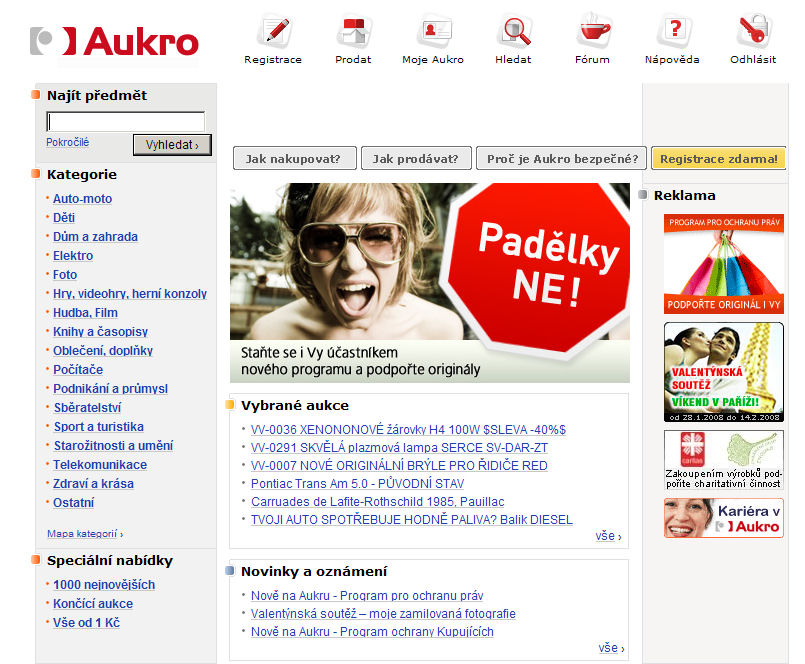Viewport: 805px width, 664px height.
Task: Open the Elektro category
Action: (x=73, y=256)
